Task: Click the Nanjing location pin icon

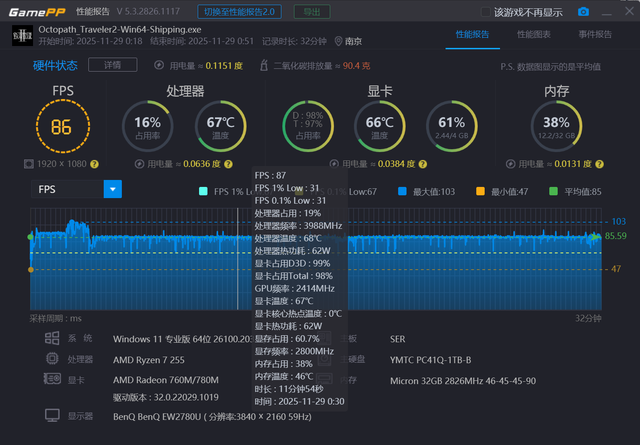Action: (338, 41)
